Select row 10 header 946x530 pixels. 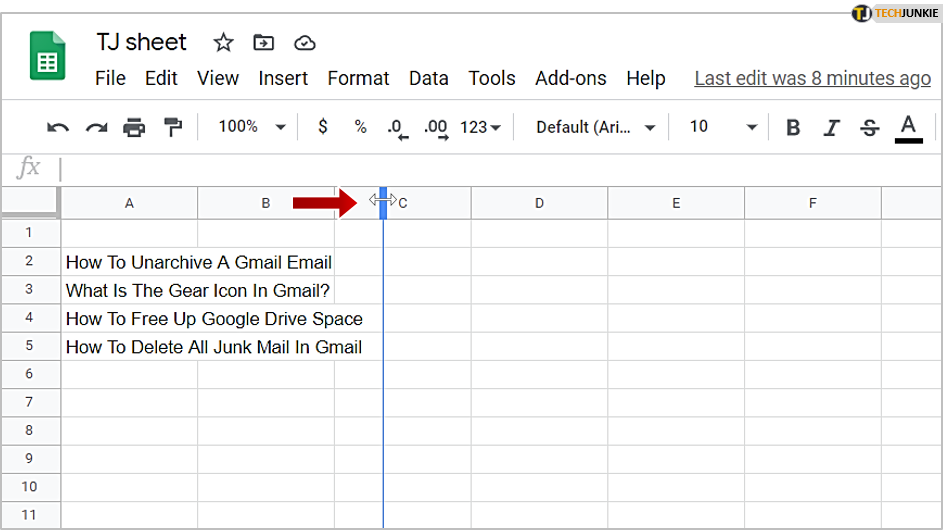[30, 487]
